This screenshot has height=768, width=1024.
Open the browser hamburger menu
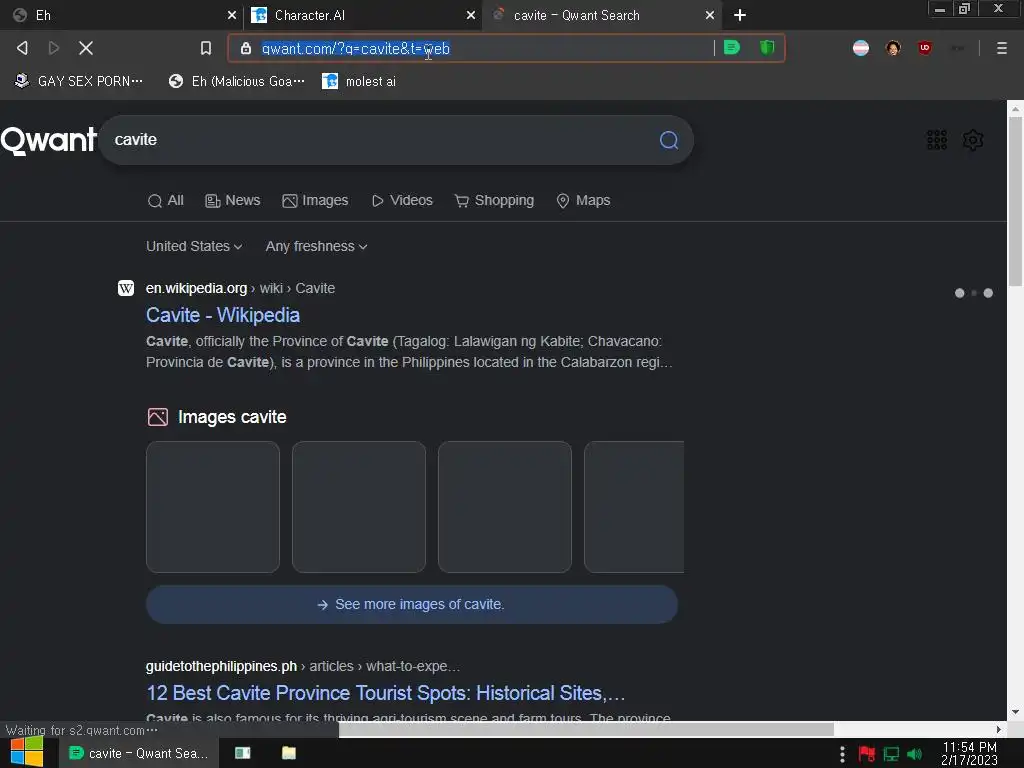tap(1001, 48)
